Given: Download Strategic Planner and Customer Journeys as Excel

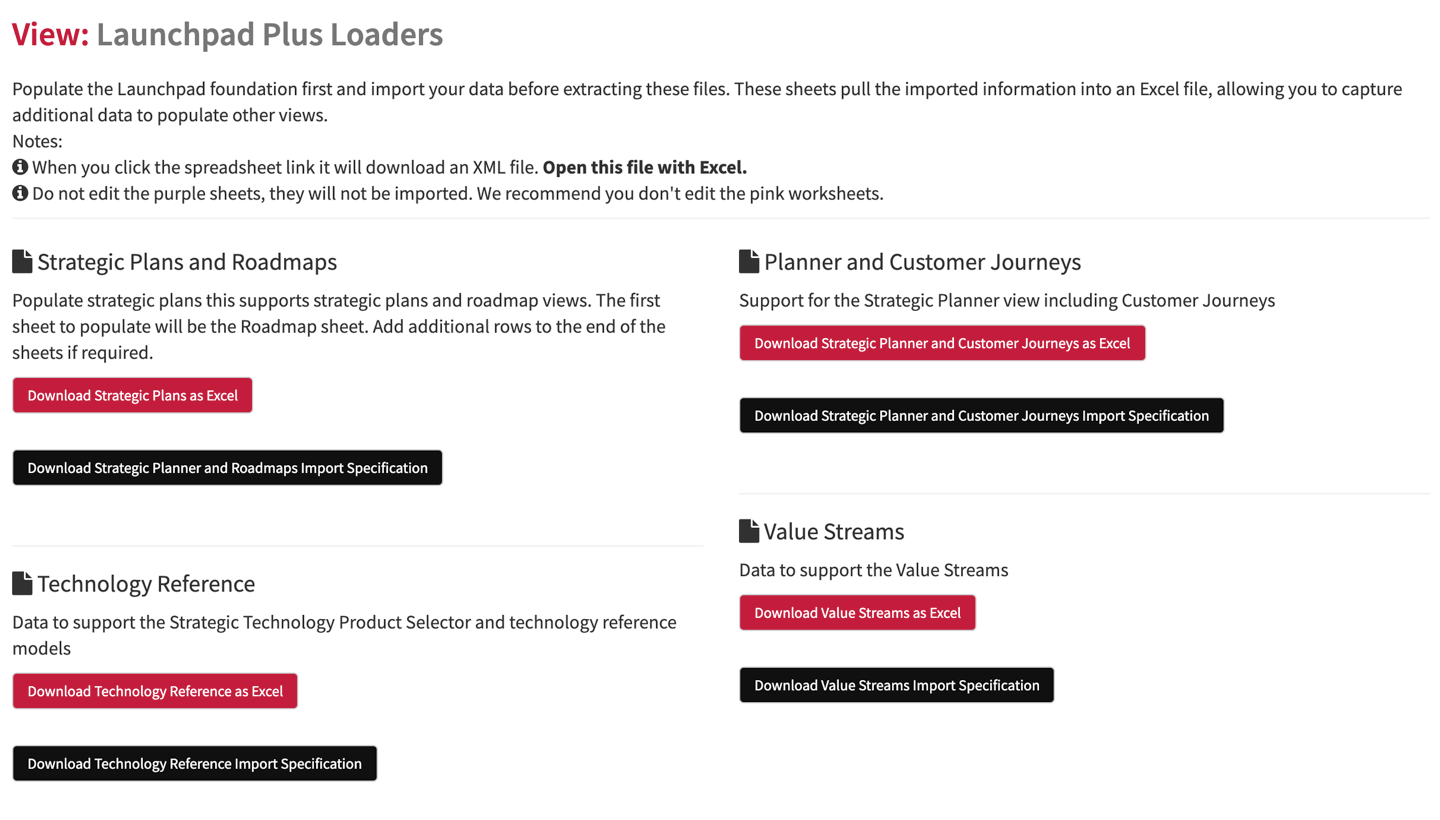Looking at the screenshot, I should click(x=942, y=343).
